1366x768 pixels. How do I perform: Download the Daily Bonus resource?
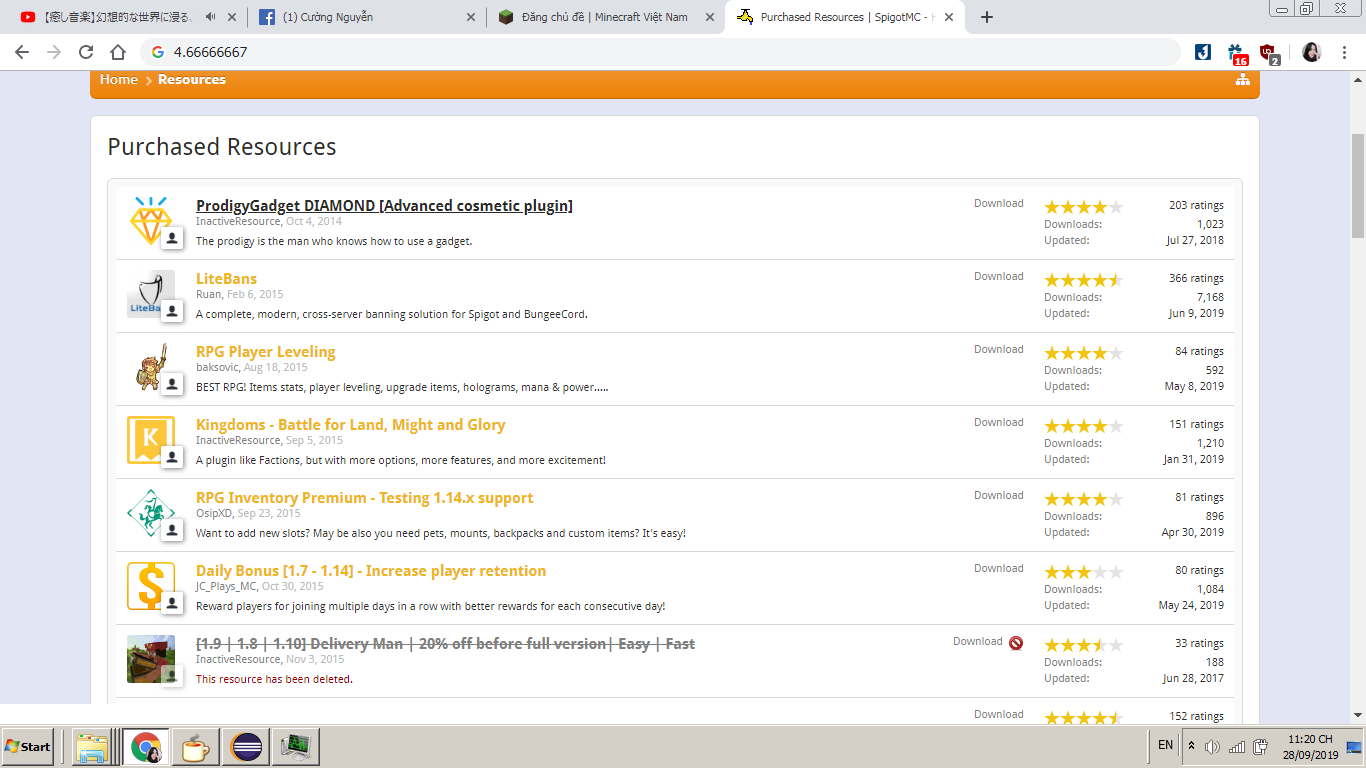coord(999,568)
